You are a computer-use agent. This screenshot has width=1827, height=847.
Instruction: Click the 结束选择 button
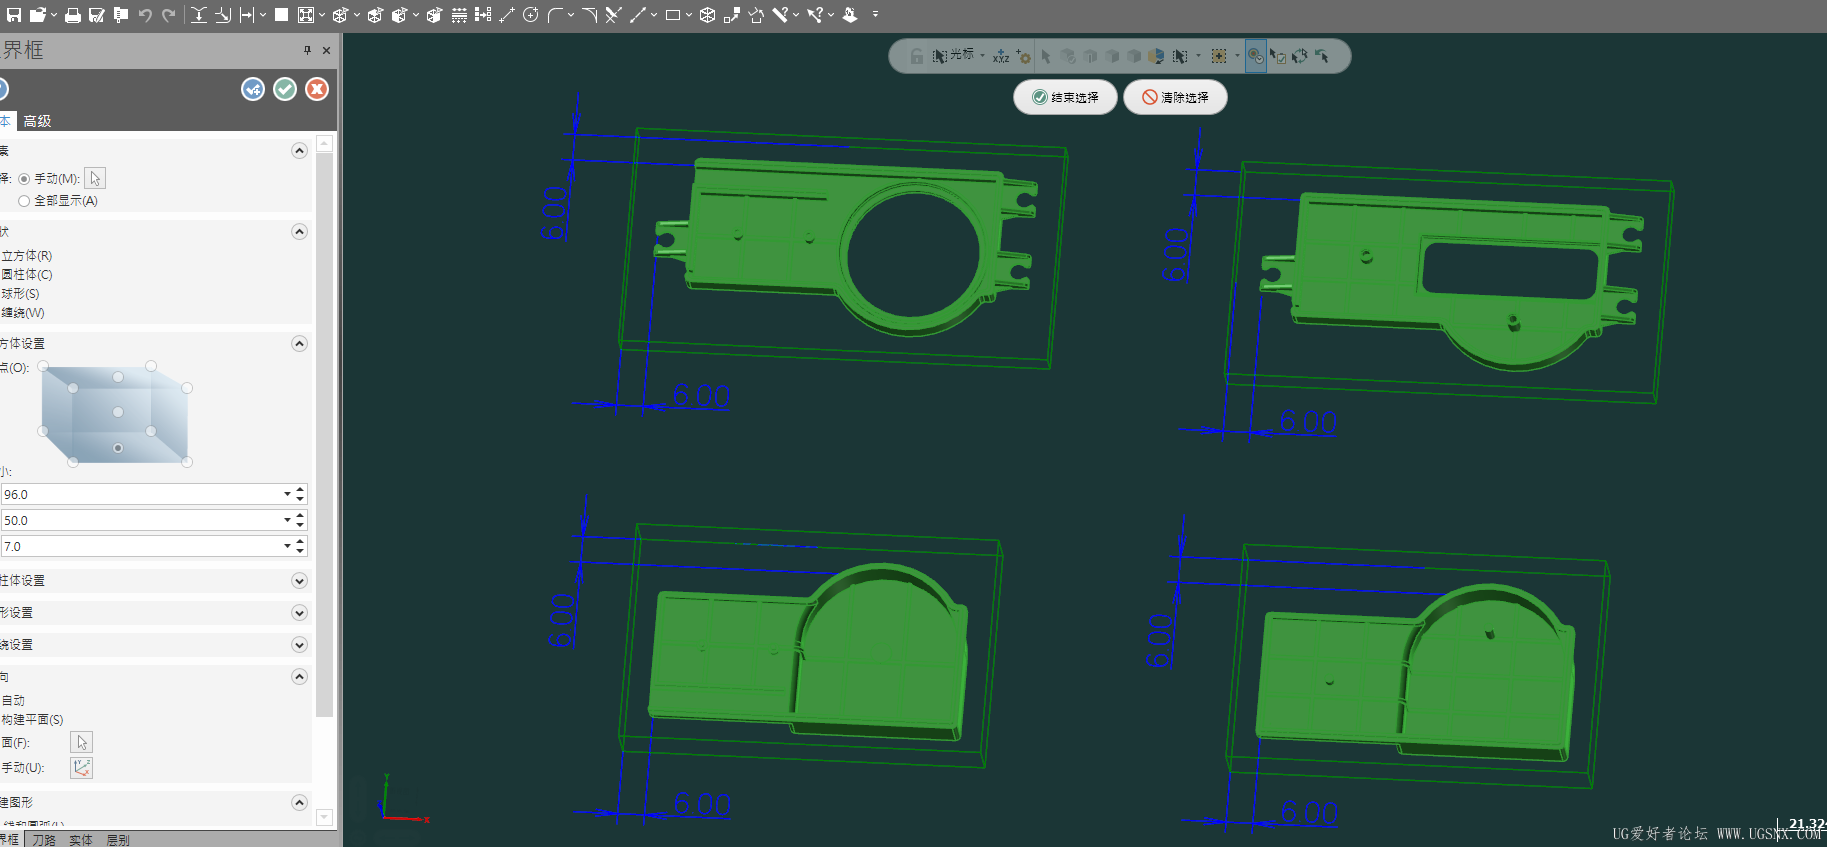click(x=1065, y=98)
